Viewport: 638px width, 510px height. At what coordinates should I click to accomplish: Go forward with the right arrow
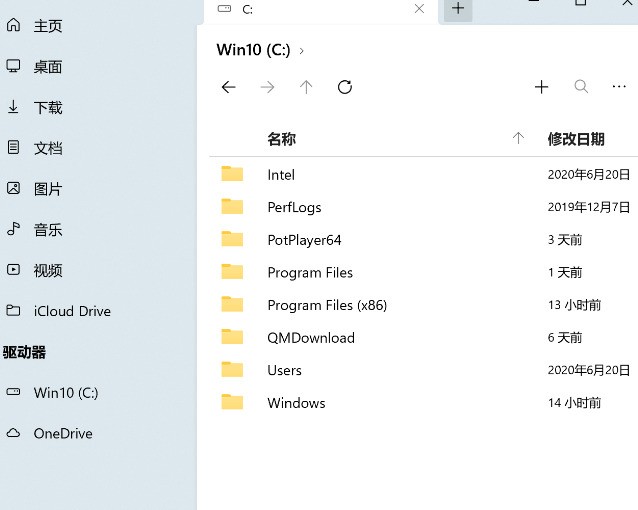pyautogui.click(x=267, y=87)
